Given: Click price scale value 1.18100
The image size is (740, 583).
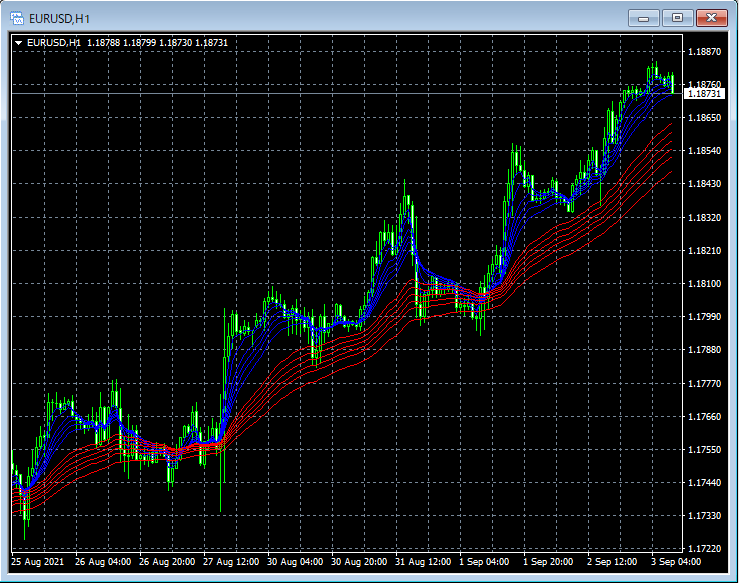Looking at the screenshot, I should (x=705, y=283).
